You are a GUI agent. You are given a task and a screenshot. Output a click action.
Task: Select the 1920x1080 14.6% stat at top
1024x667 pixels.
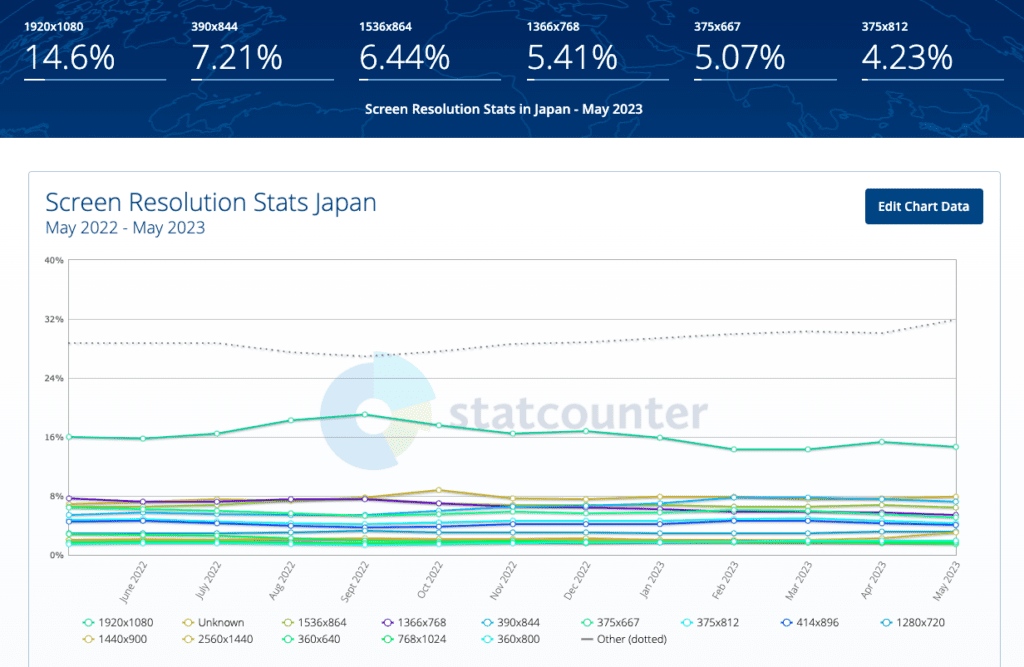[x=69, y=58]
